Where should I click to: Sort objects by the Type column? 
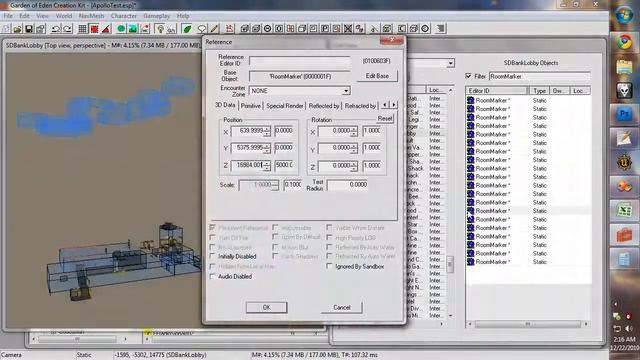pyautogui.click(x=539, y=91)
